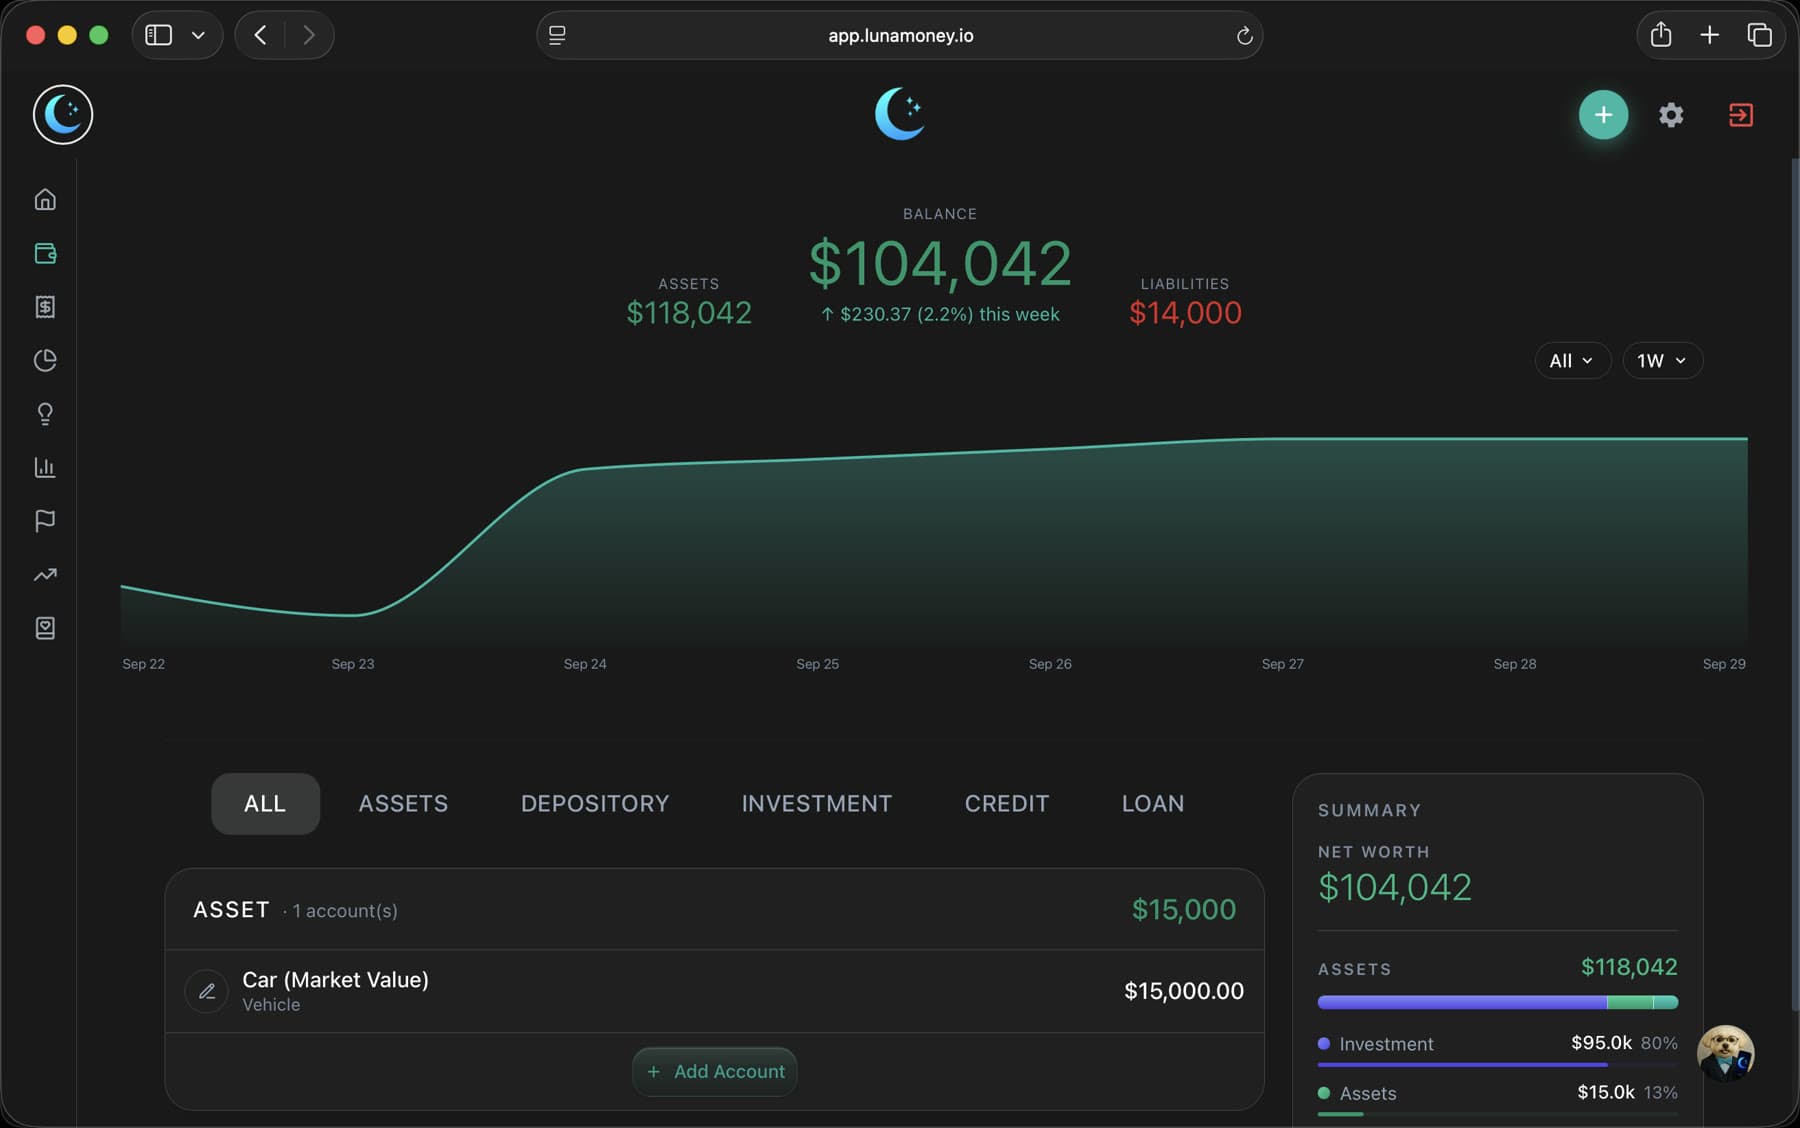This screenshot has height=1128, width=1800.
Task: Click the Assets row in Summary
Action: (1498, 1093)
